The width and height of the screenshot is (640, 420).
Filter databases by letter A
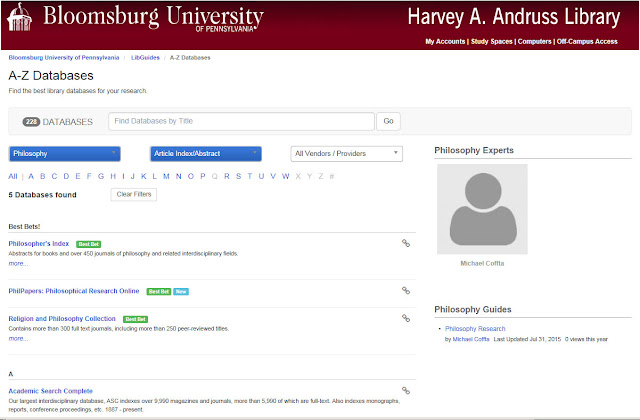tap(31, 176)
